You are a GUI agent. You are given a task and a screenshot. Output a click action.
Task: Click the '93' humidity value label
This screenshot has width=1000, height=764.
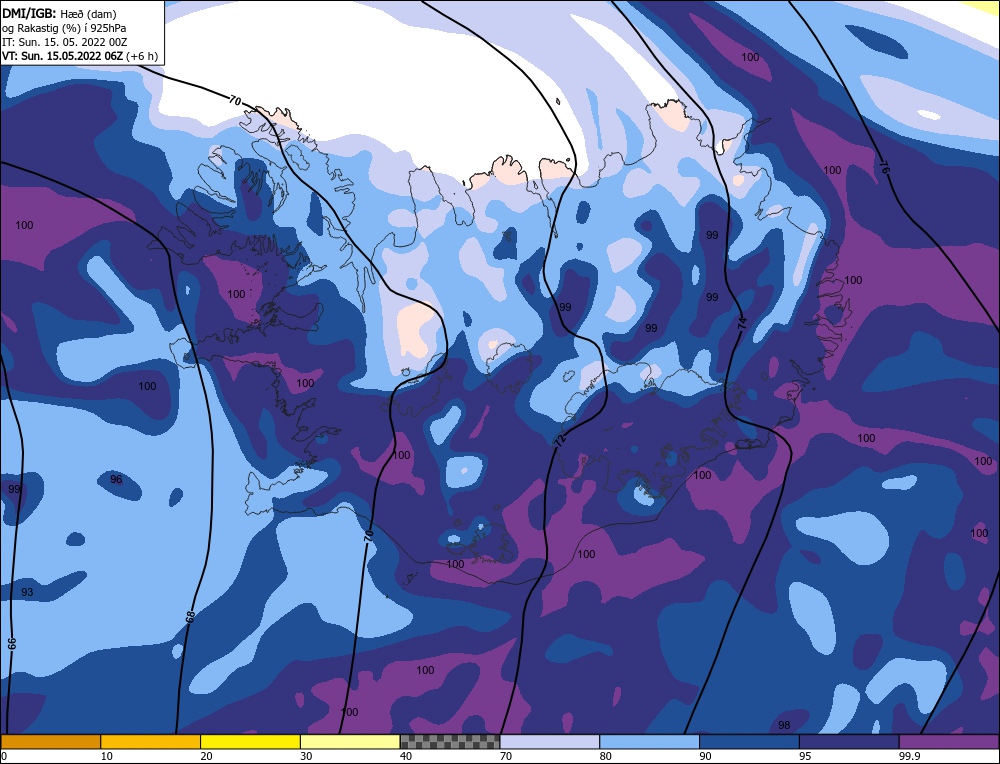(x=27, y=592)
